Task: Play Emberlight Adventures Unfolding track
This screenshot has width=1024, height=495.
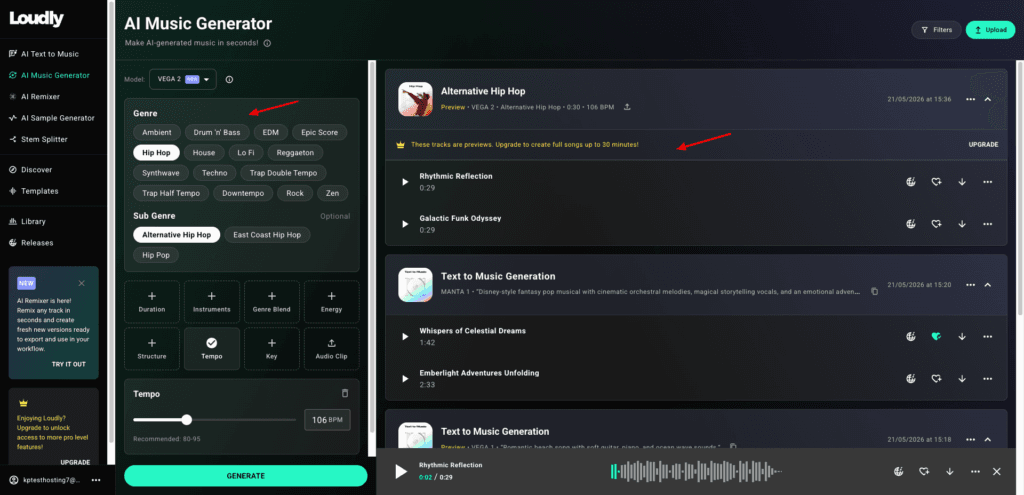Action: tap(405, 378)
